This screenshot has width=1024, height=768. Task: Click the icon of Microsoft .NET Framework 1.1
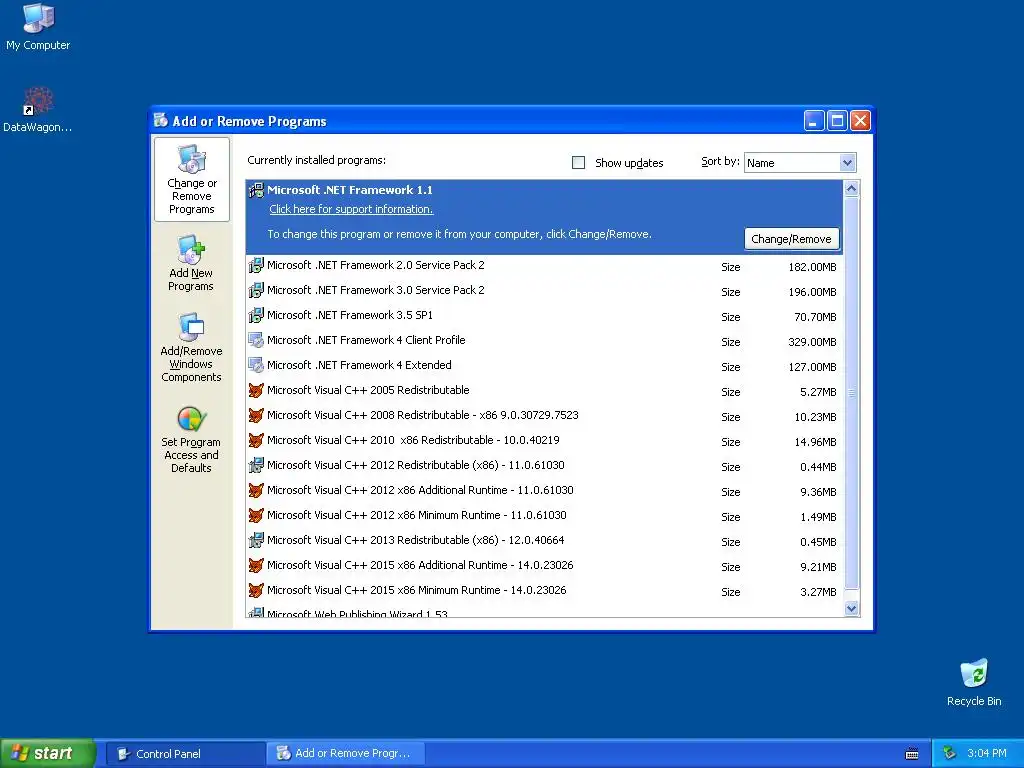point(256,191)
